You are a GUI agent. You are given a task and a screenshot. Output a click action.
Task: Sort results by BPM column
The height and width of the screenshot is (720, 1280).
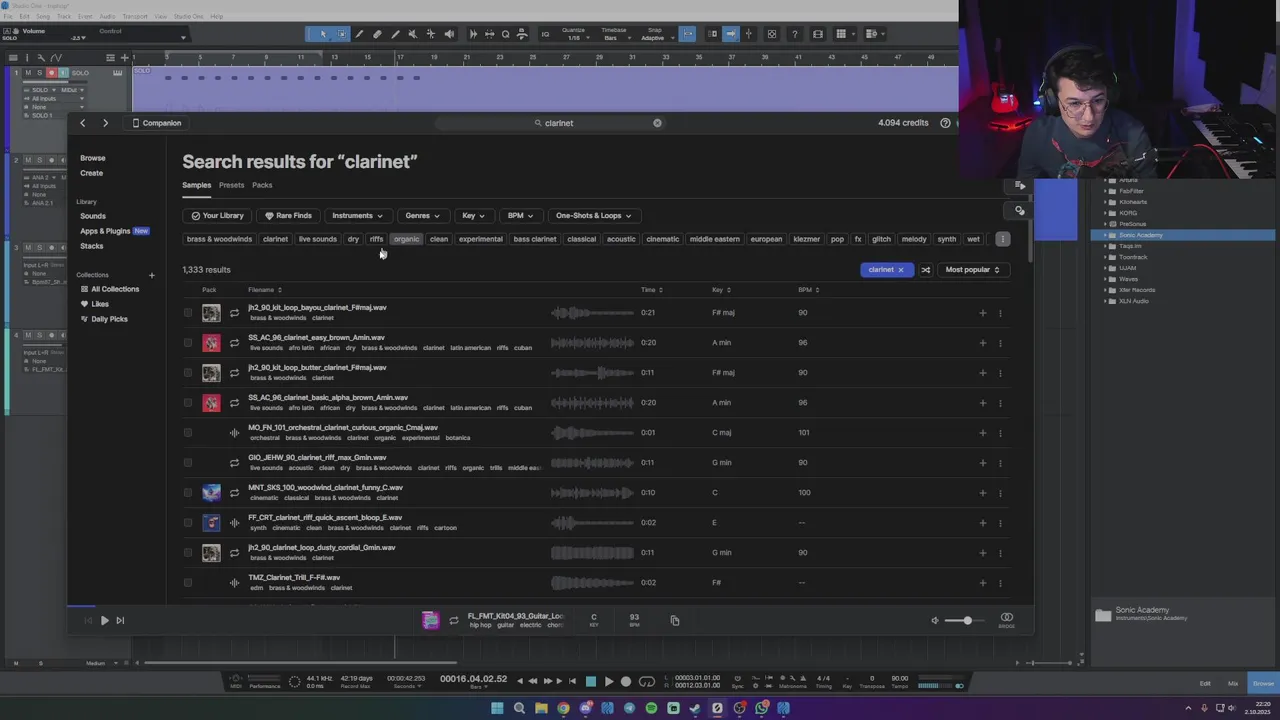coord(808,290)
